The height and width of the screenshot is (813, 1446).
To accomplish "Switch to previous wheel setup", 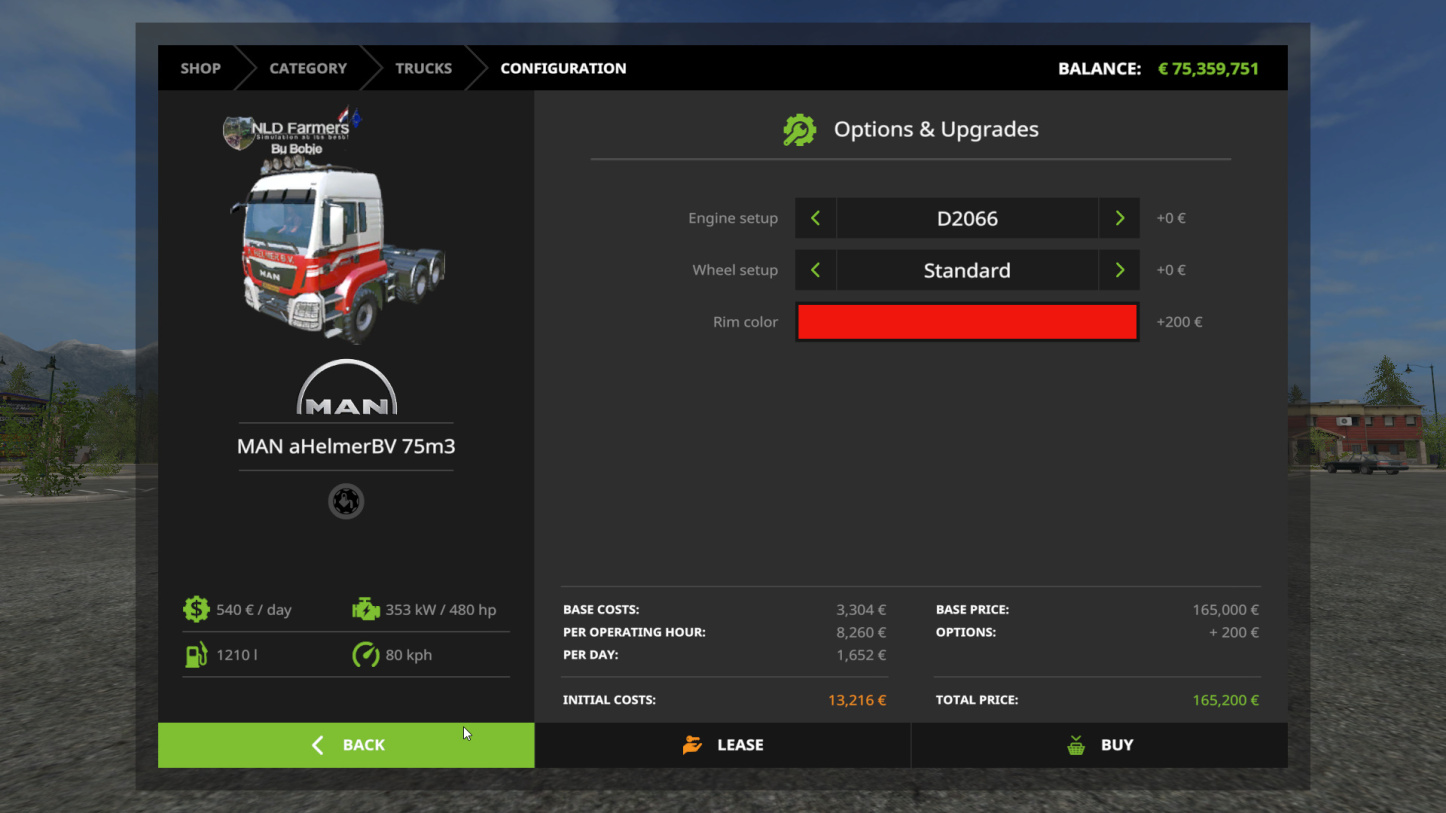I will 815,270.
